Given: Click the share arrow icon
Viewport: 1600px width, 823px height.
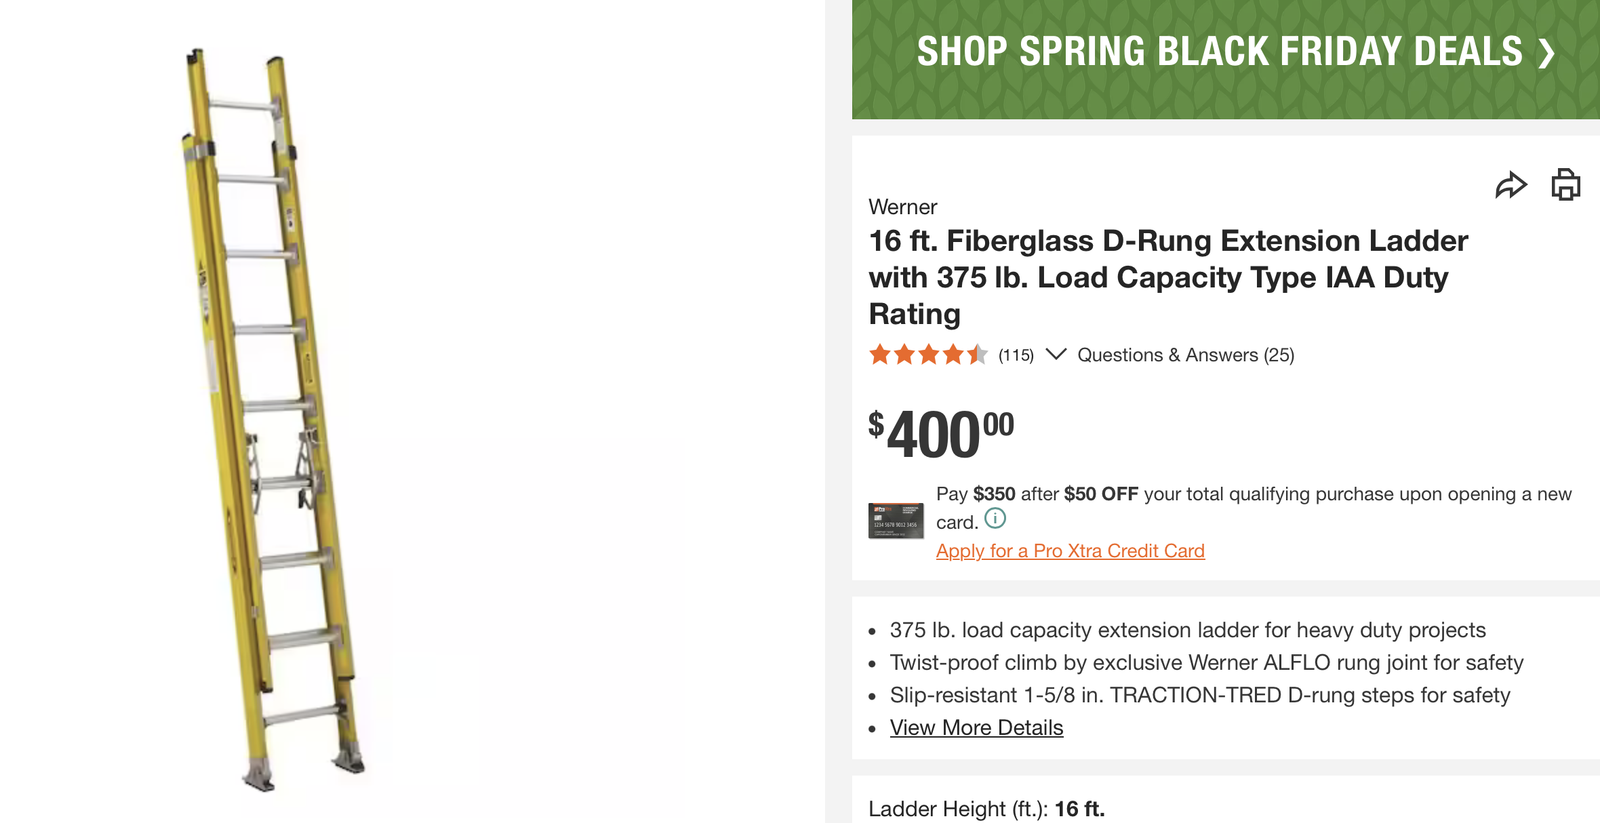Looking at the screenshot, I should [x=1511, y=185].
